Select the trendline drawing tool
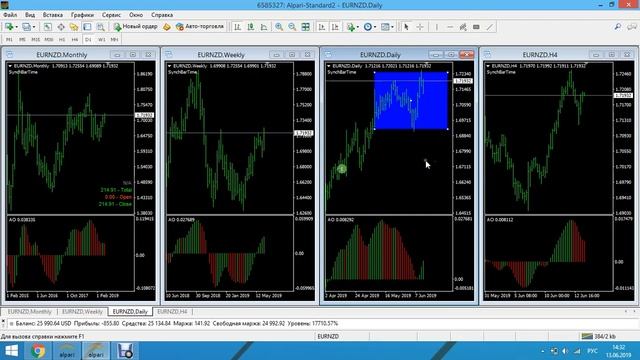This screenshot has width=640, height=360. pyautogui.click(x=490, y=27)
